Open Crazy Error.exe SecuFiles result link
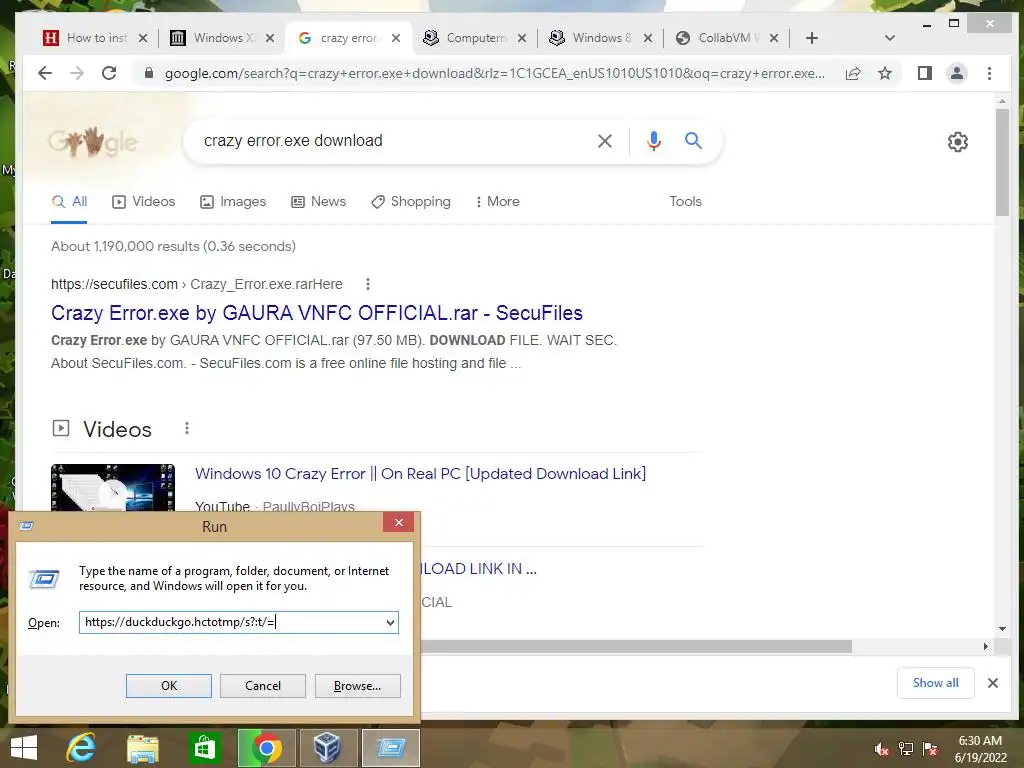 click(317, 313)
